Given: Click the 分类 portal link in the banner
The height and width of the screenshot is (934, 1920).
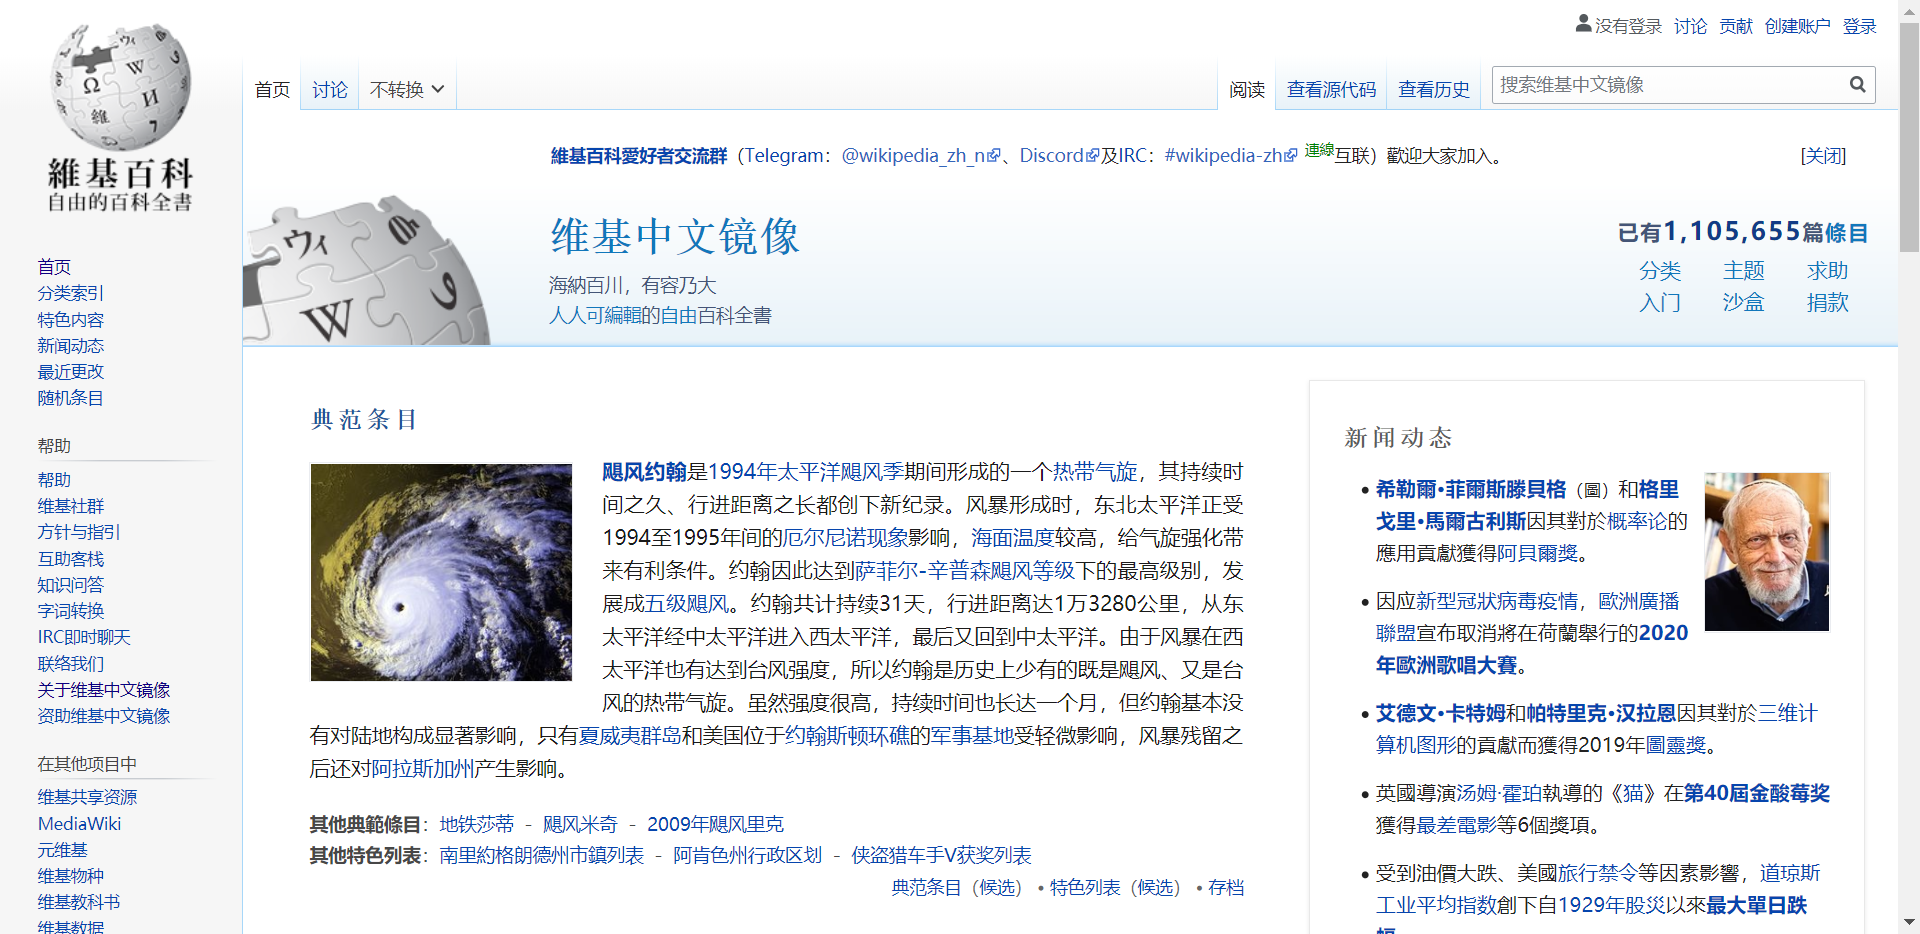Looking at the screenshot, I should [1660, 271].
